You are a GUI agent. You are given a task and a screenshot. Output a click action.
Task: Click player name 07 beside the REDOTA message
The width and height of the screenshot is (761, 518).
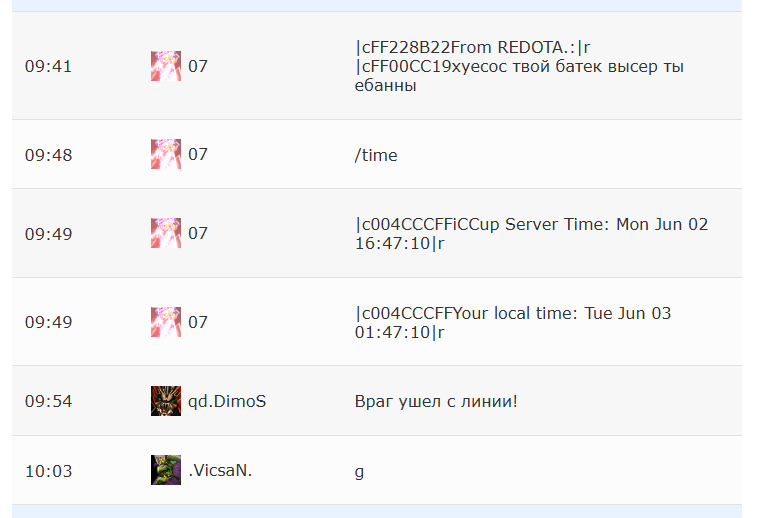pyautogui.click(x=198, y=66)
